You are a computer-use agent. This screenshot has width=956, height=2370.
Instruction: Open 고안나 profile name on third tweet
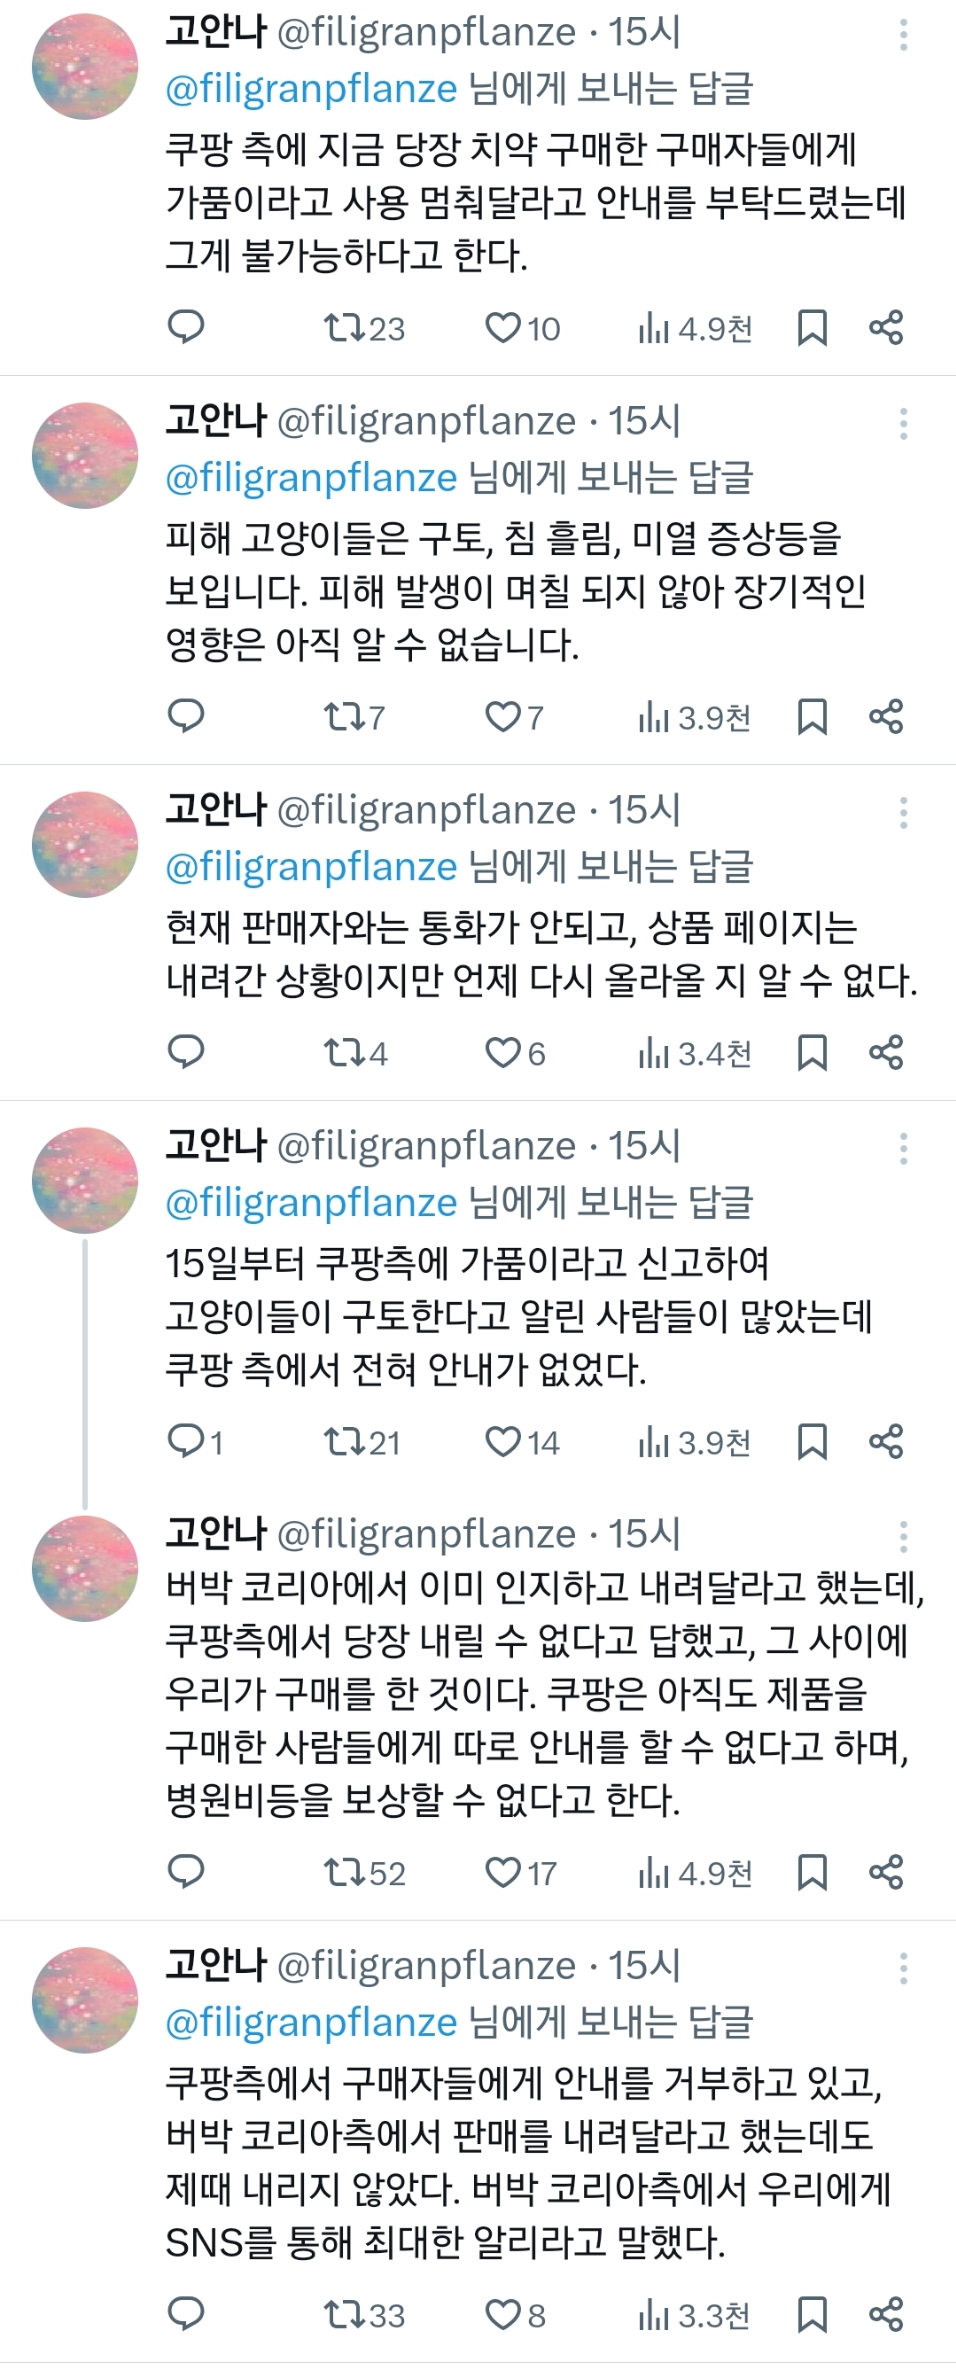click(216, 810)
